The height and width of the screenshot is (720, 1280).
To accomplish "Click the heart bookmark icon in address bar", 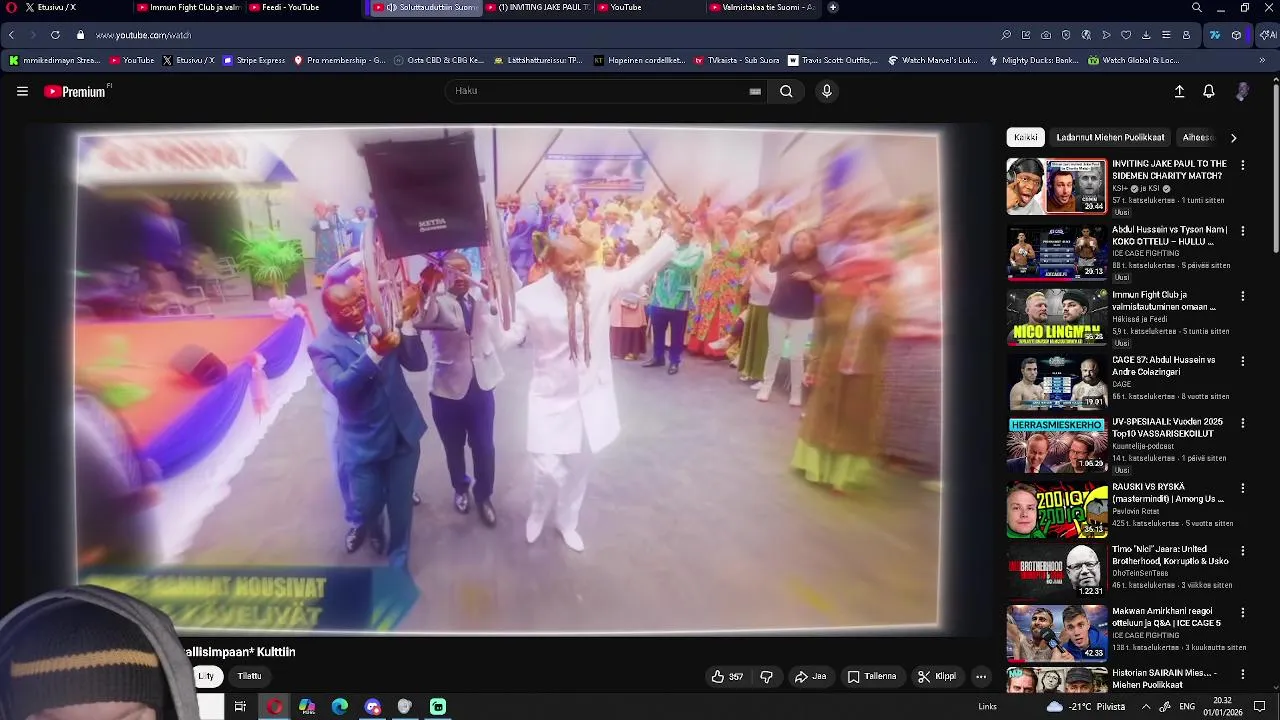I will coord(1126,35).
